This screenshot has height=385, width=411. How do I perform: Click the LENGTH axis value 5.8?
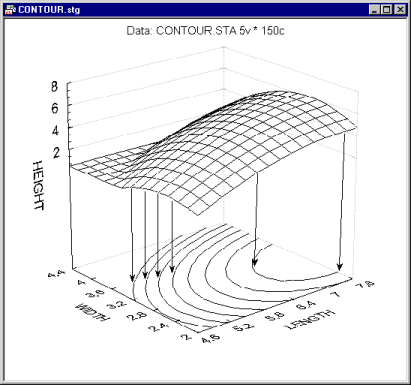(x=275, y=315)
